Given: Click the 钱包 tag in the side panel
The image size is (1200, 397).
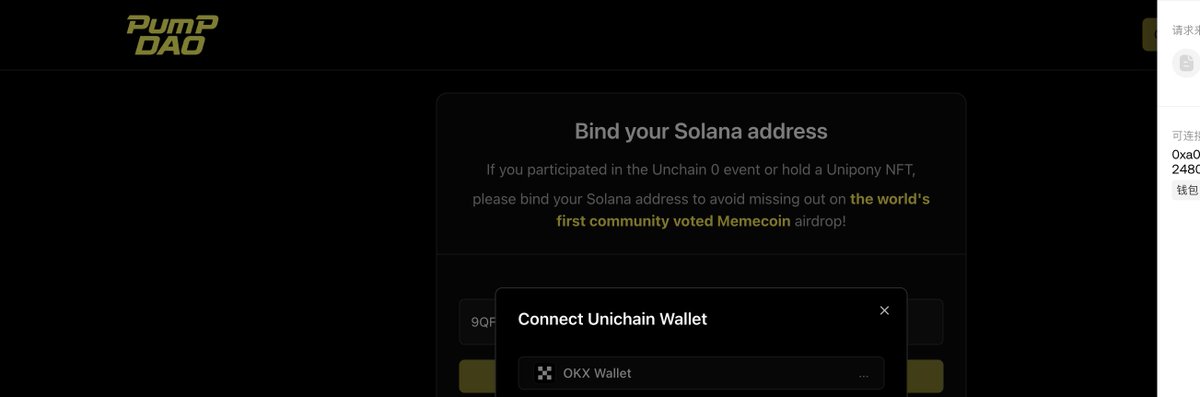Looking at the screenshot, I should tap(1186, 190).
